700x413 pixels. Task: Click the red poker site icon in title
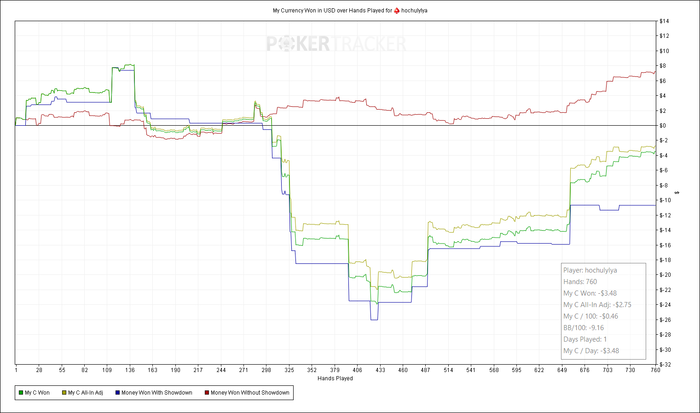(396, 10)
